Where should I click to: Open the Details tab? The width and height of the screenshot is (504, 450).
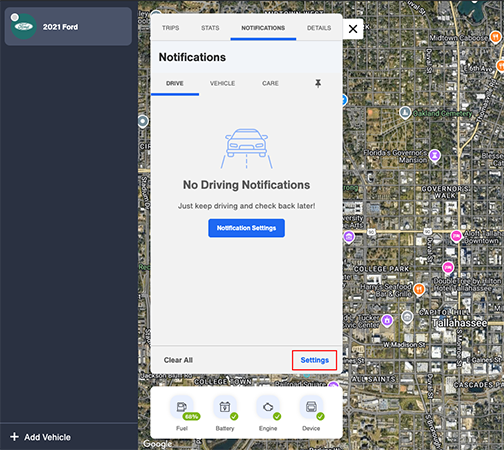(319, 28)
